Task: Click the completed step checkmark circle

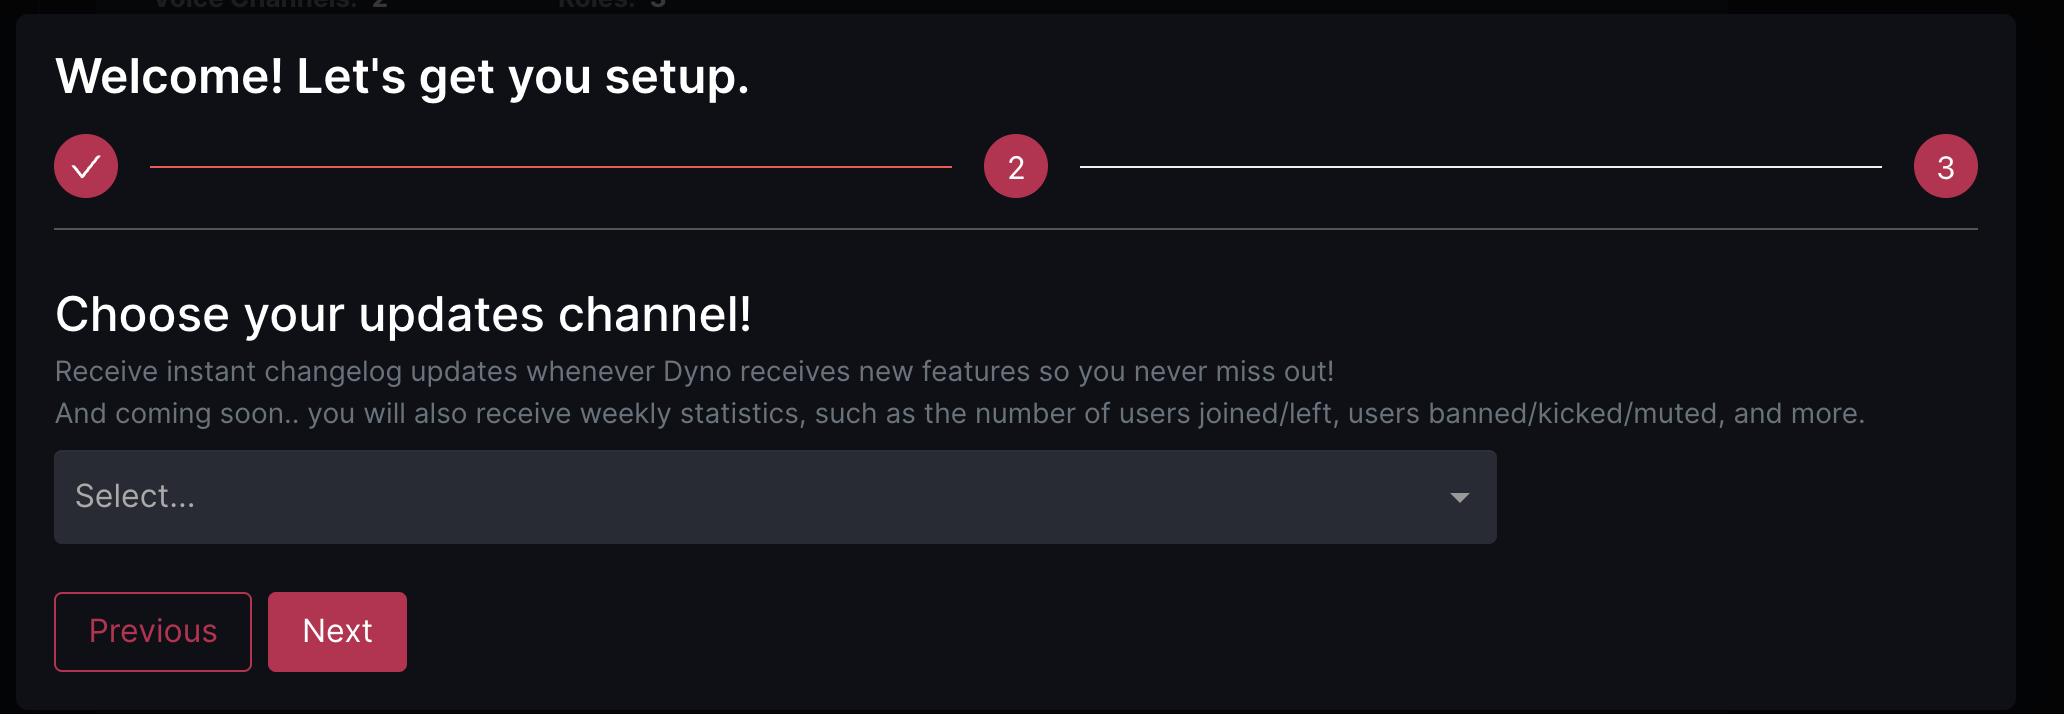Action: coord(86,166)
